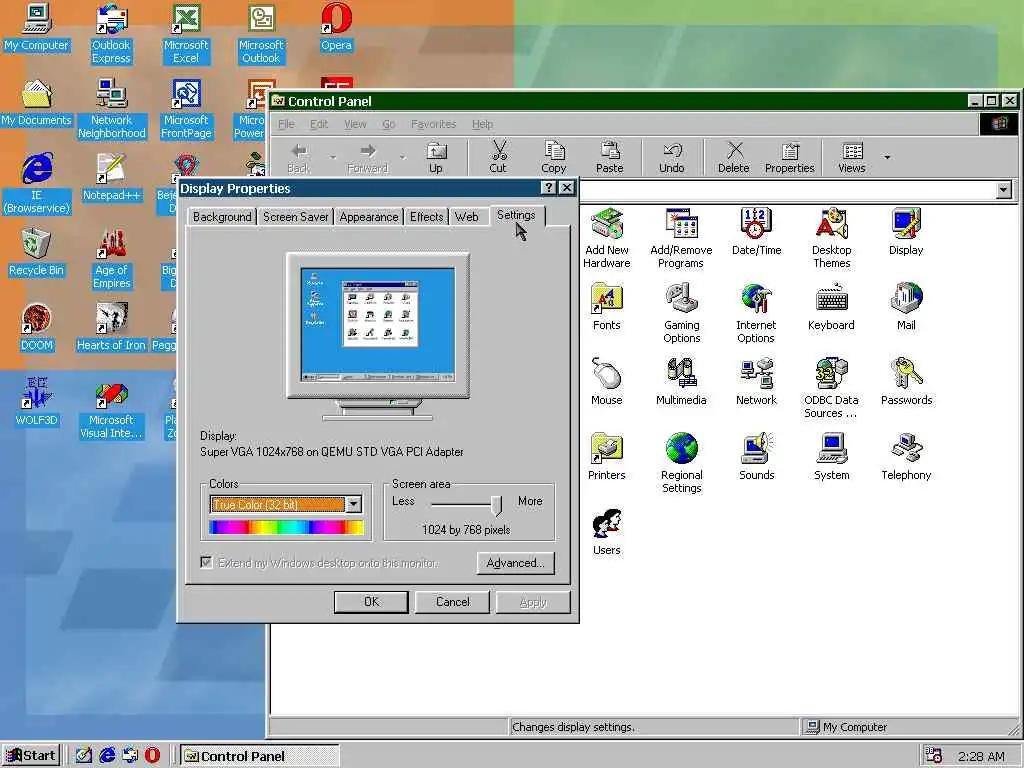Open the Multimedia icon
The width and height of the screenshot is (1024, 768).
(681, 381)
